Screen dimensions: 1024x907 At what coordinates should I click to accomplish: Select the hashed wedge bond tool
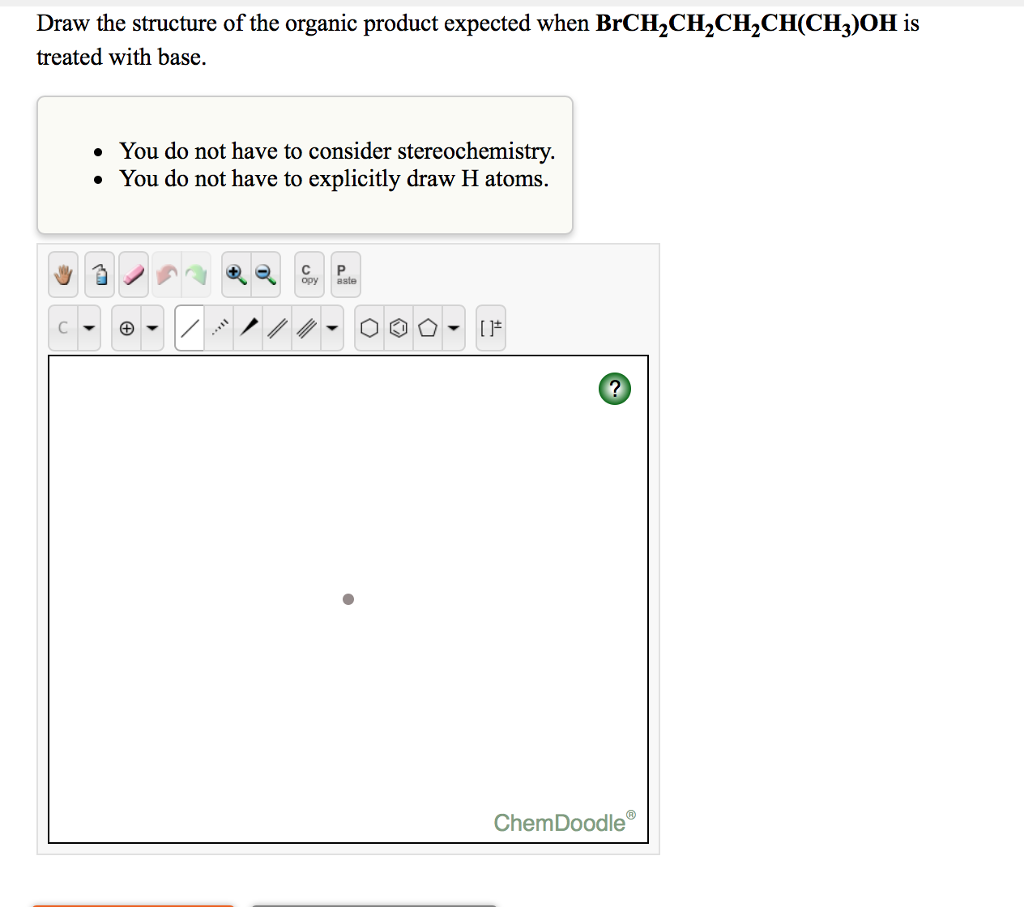pos(218,327)
